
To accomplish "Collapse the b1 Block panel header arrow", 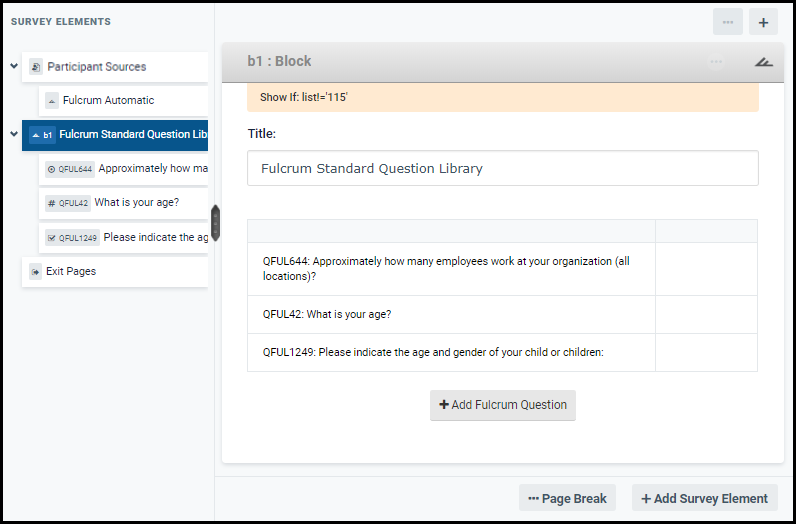I will point(764,62).
